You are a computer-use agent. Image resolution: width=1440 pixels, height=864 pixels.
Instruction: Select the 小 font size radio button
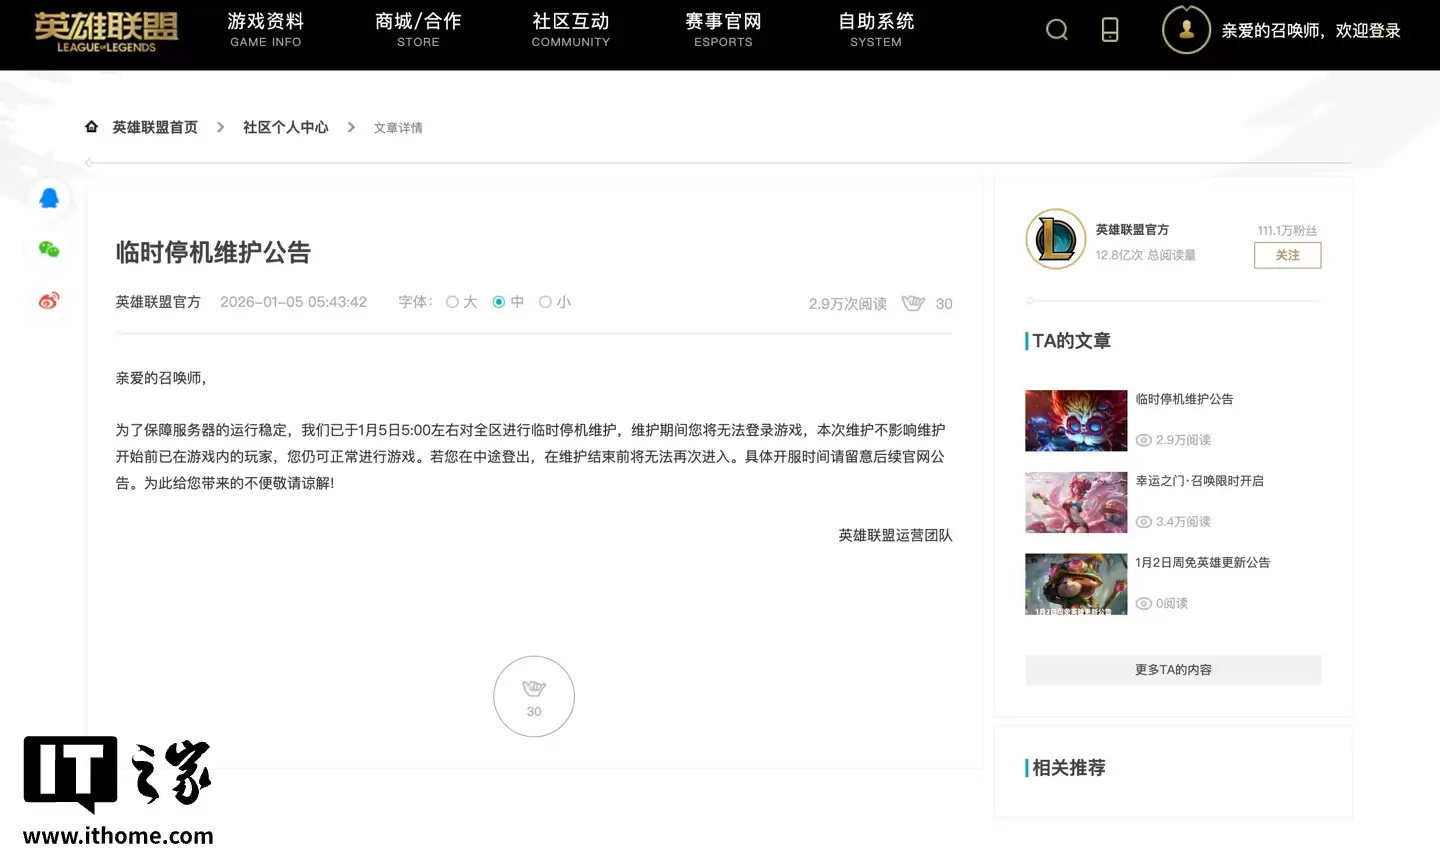click(546, 301)
